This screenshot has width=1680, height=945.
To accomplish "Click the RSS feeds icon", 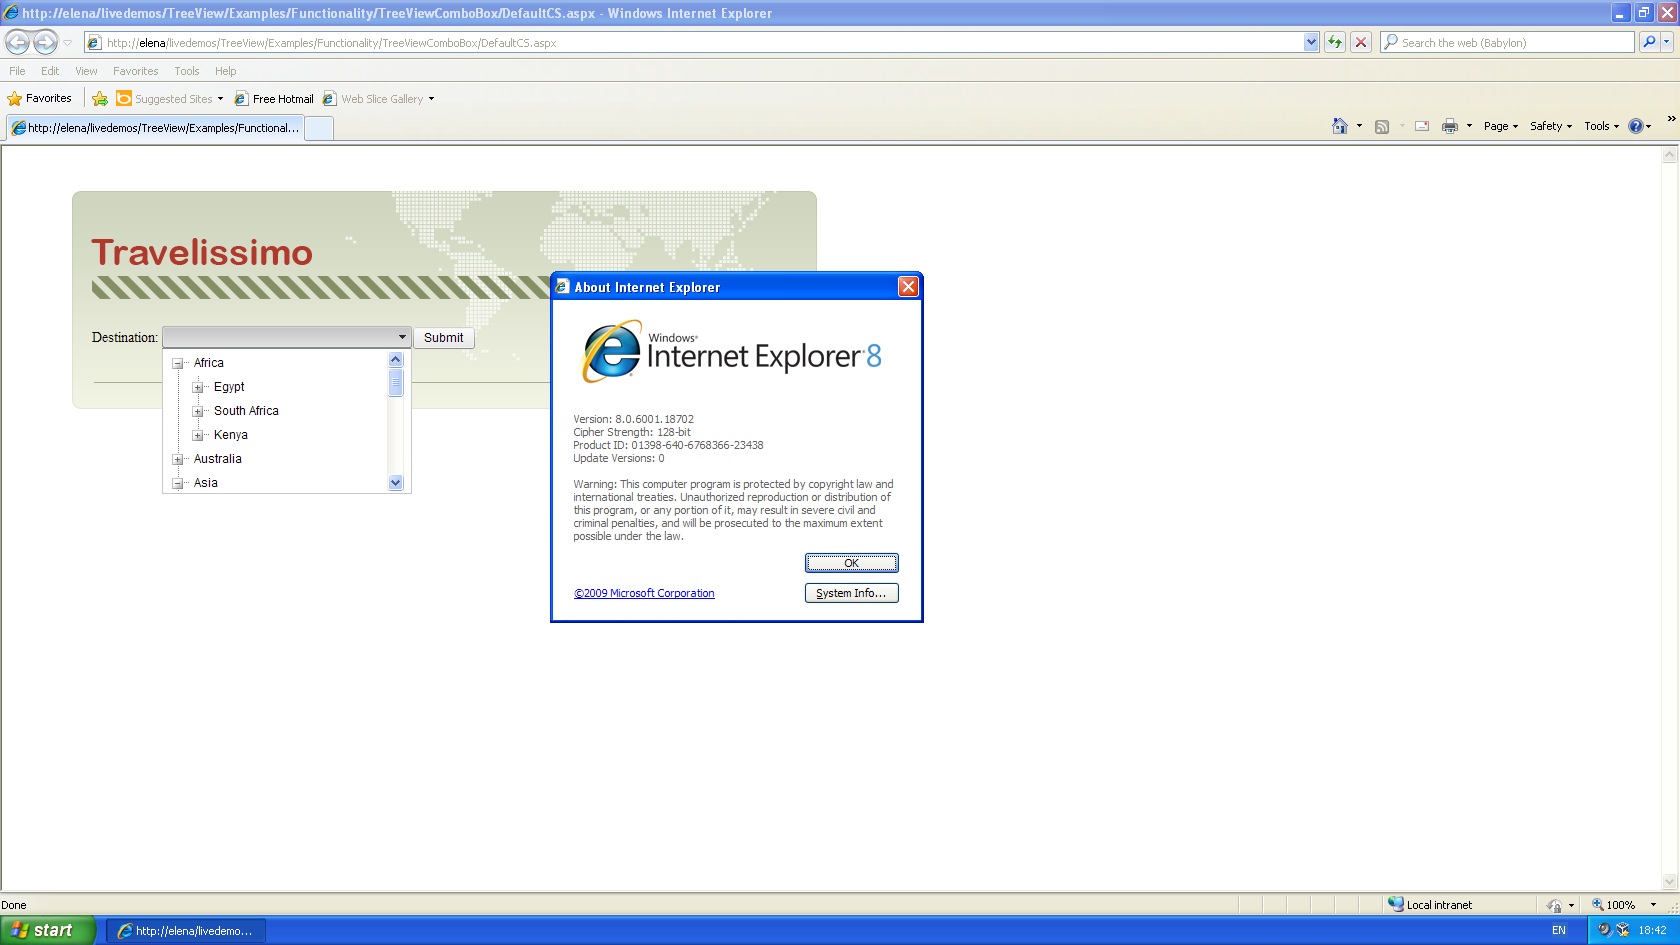I will [x=1382, y=126].
